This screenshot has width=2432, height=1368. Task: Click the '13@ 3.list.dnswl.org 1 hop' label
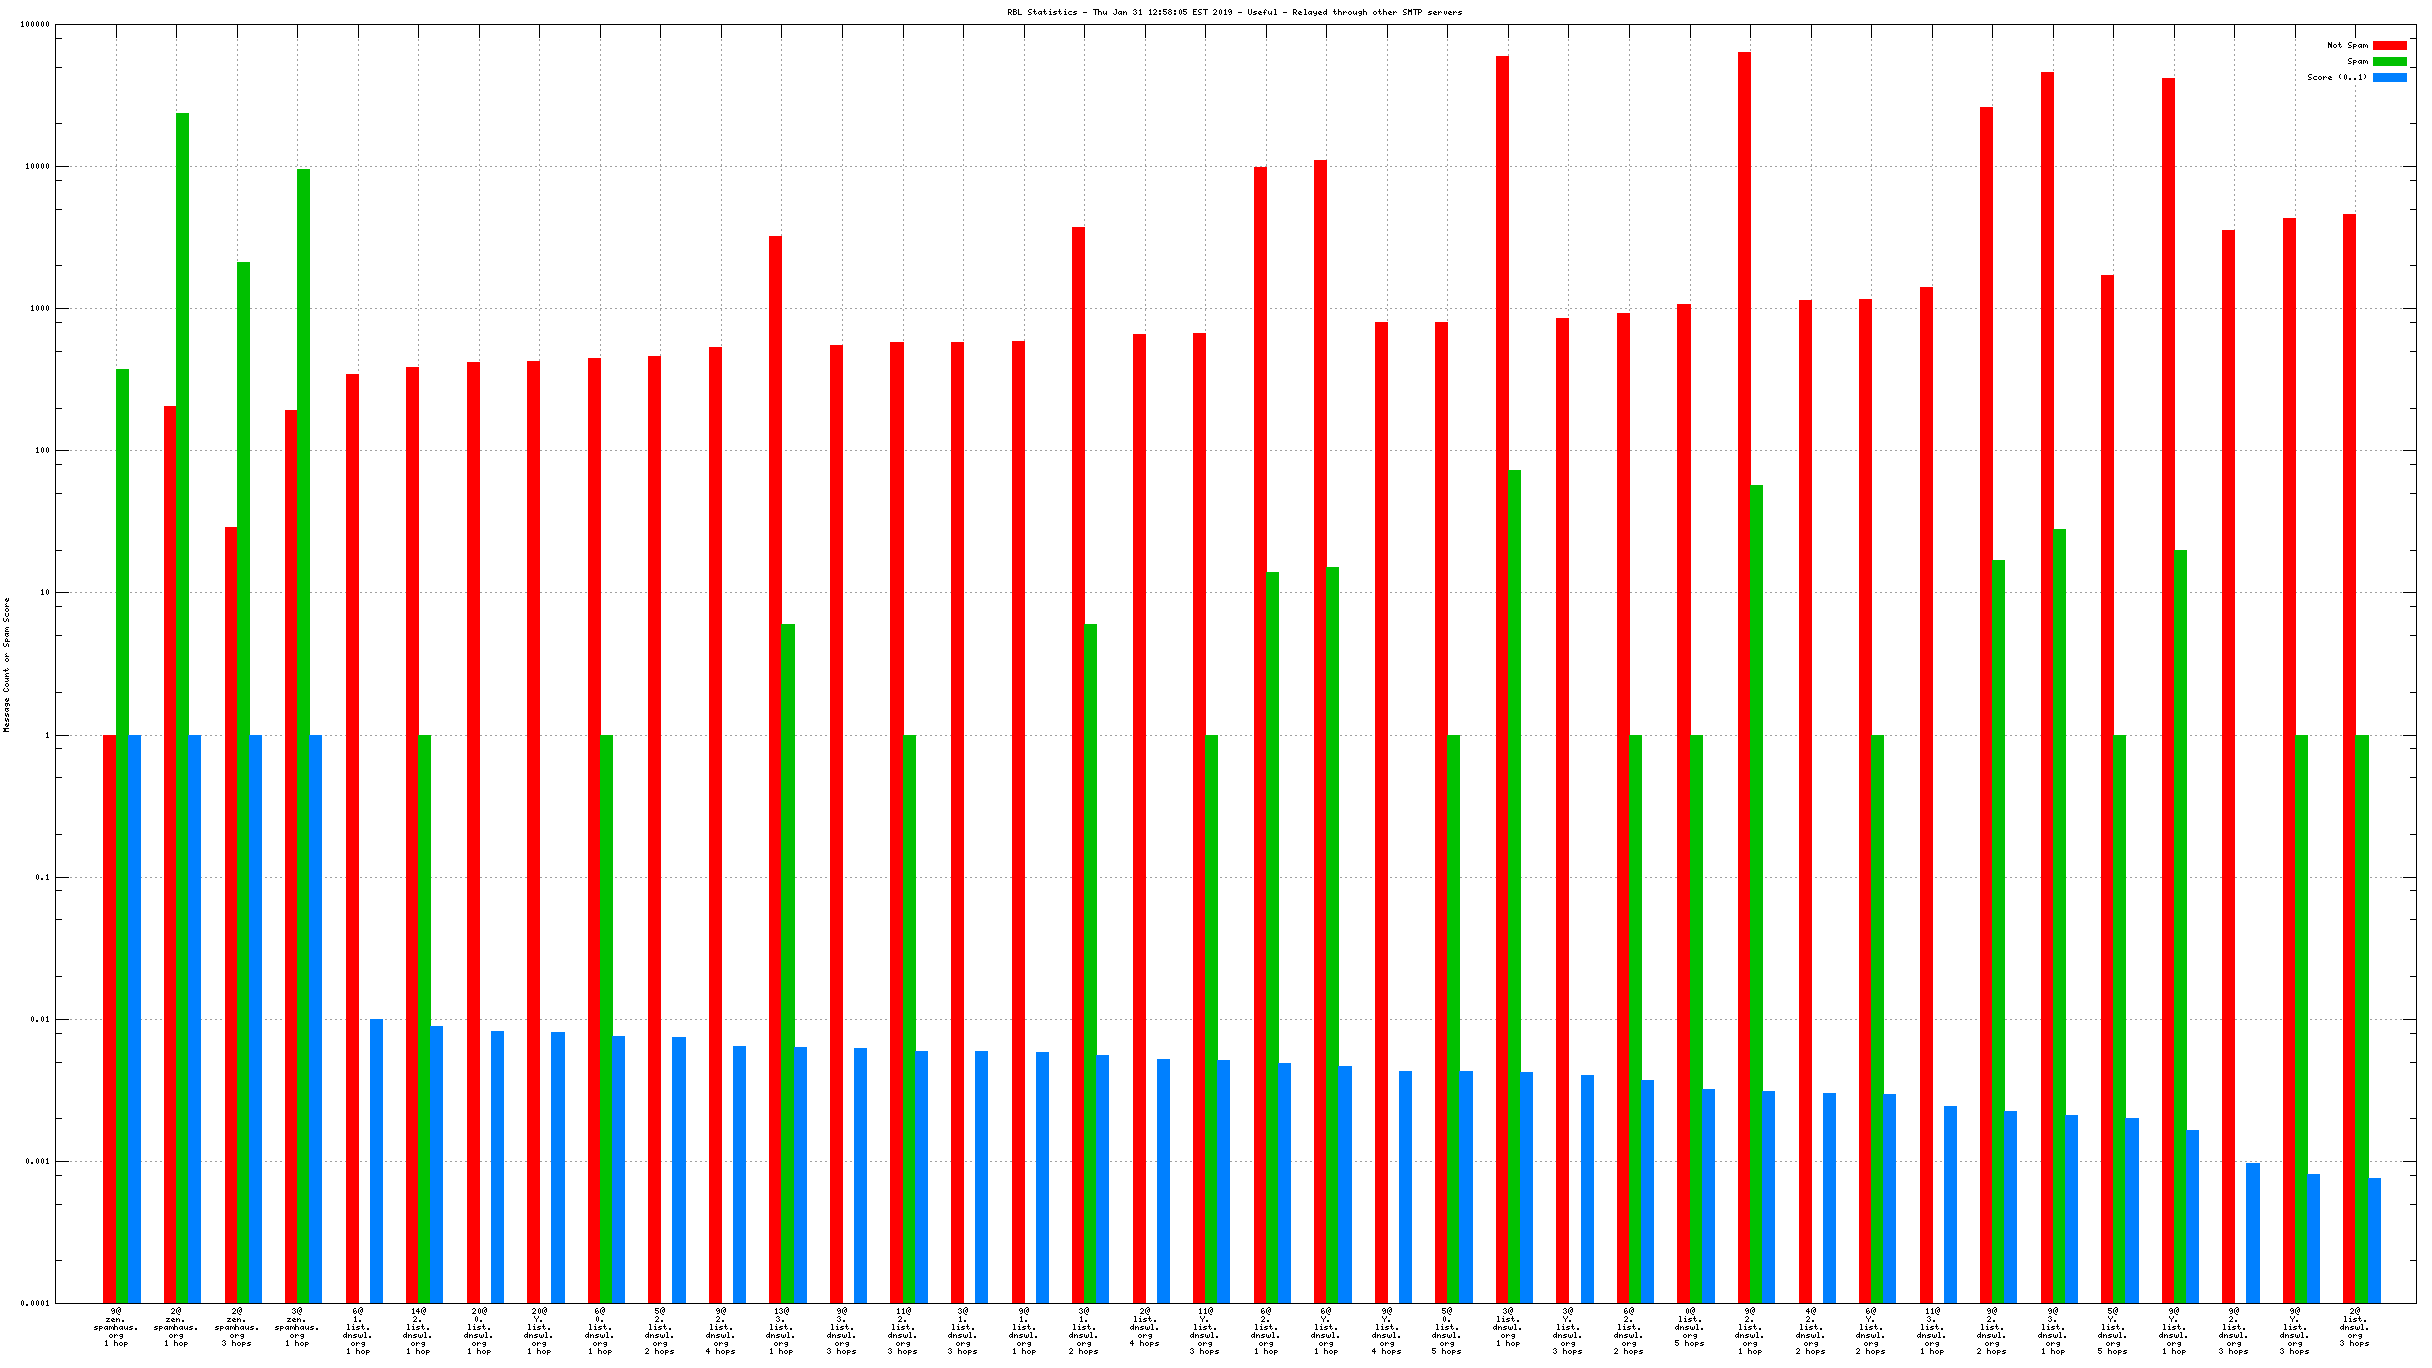pyautogui.click(x=781, y=1330)
